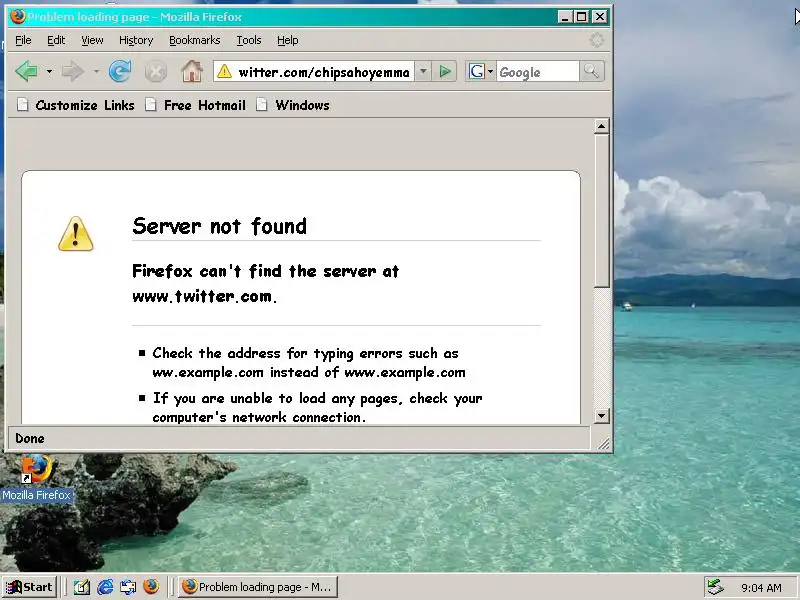Click the warning site icon in address bar

(224, 72)
